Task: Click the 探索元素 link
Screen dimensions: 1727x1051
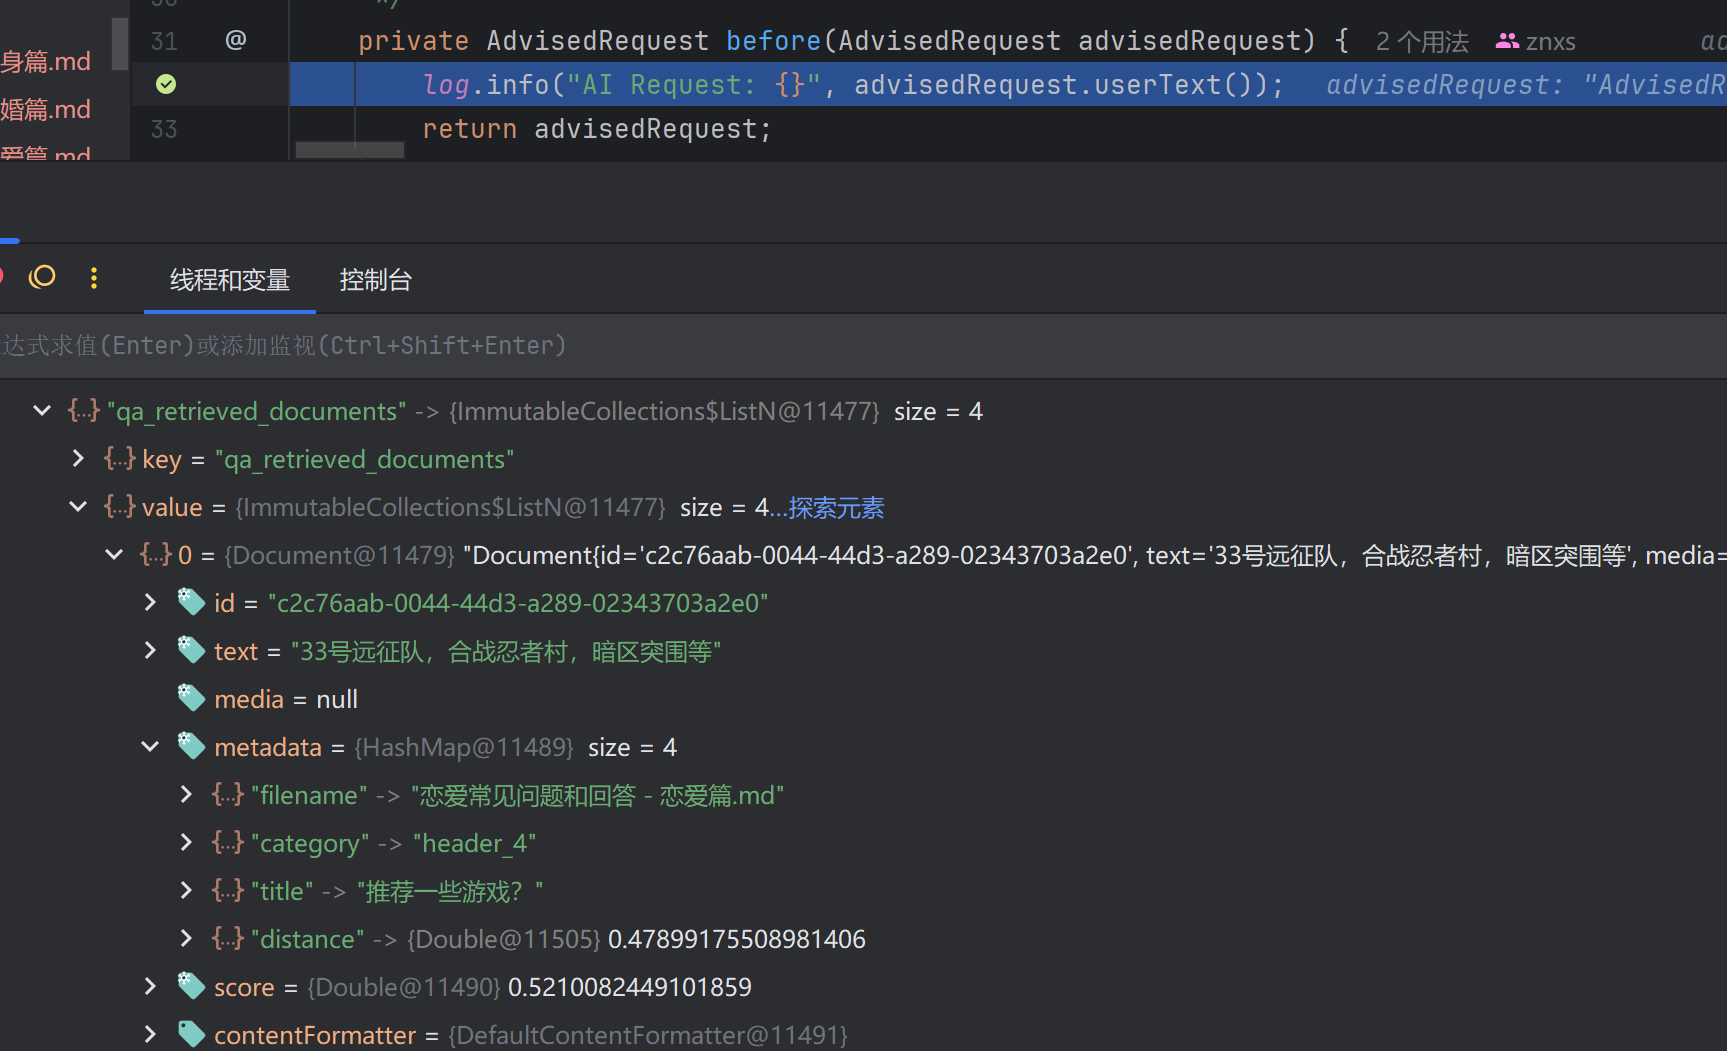Action: 836,508
